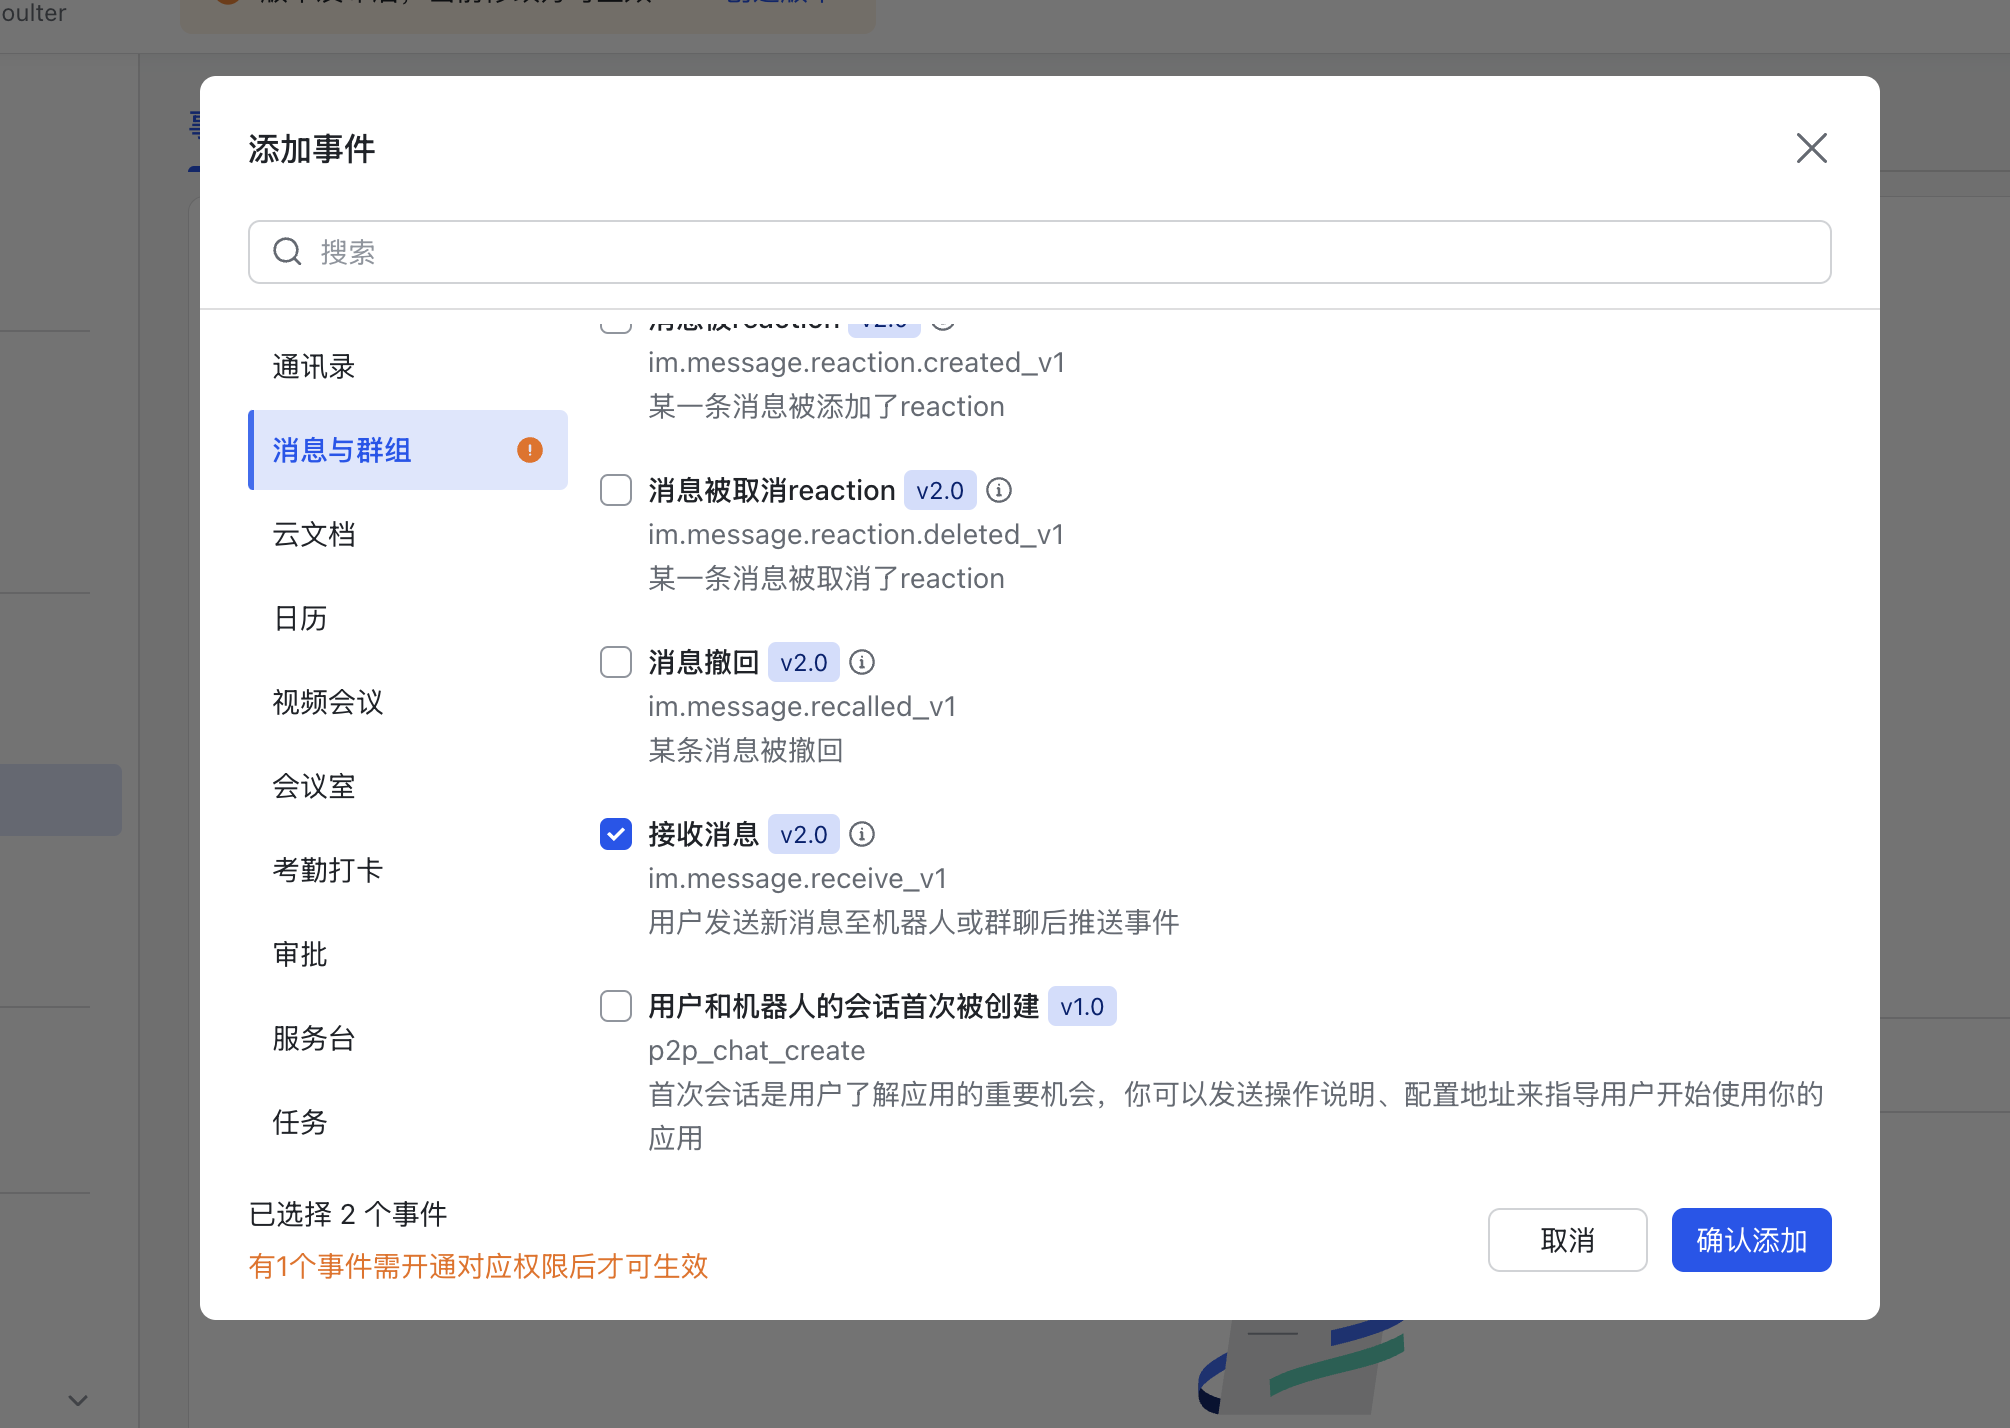Click the info icon beside 消息被取消reaction
This screenshot has height=1428, width=2010.
point(998,490)
